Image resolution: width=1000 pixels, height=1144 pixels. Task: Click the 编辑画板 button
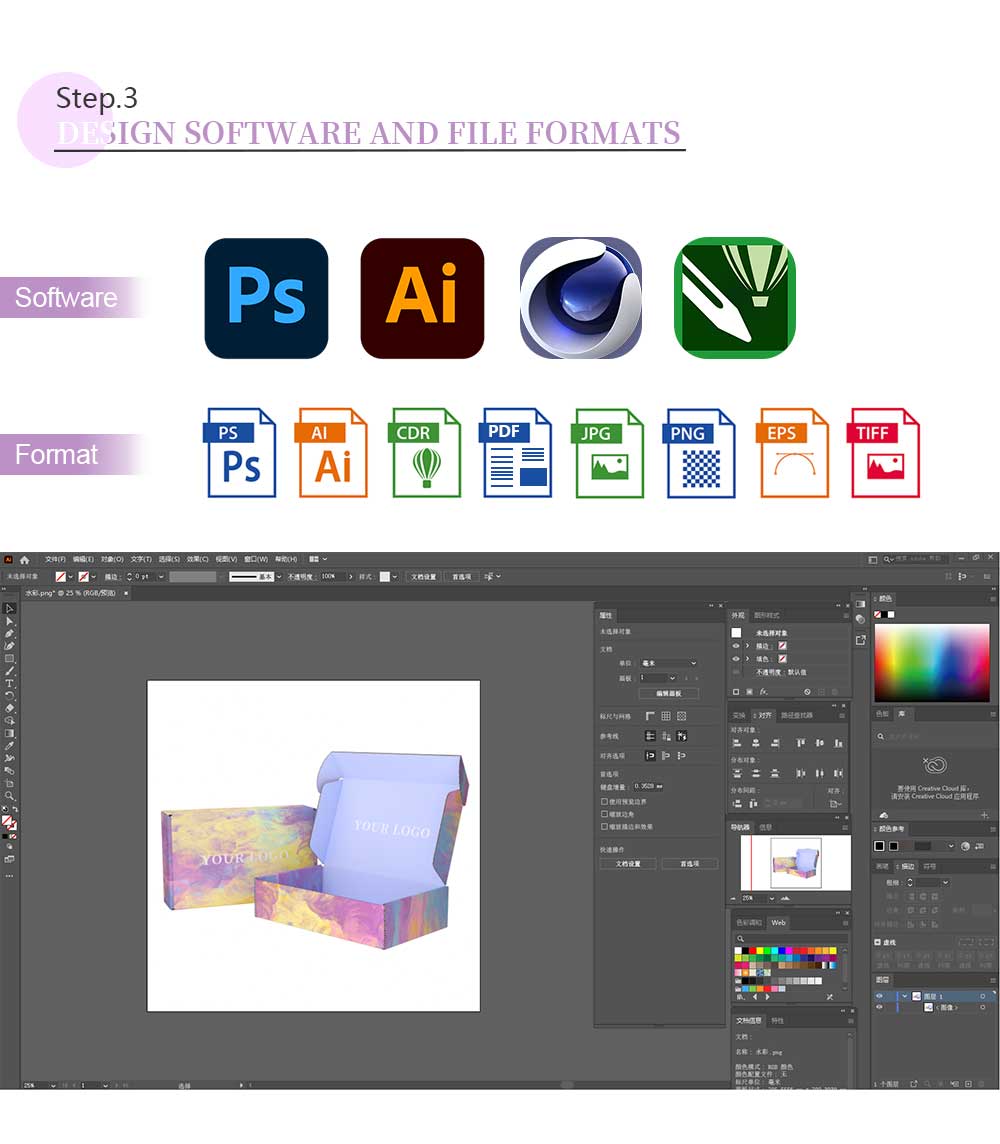[x=669, y=693]
